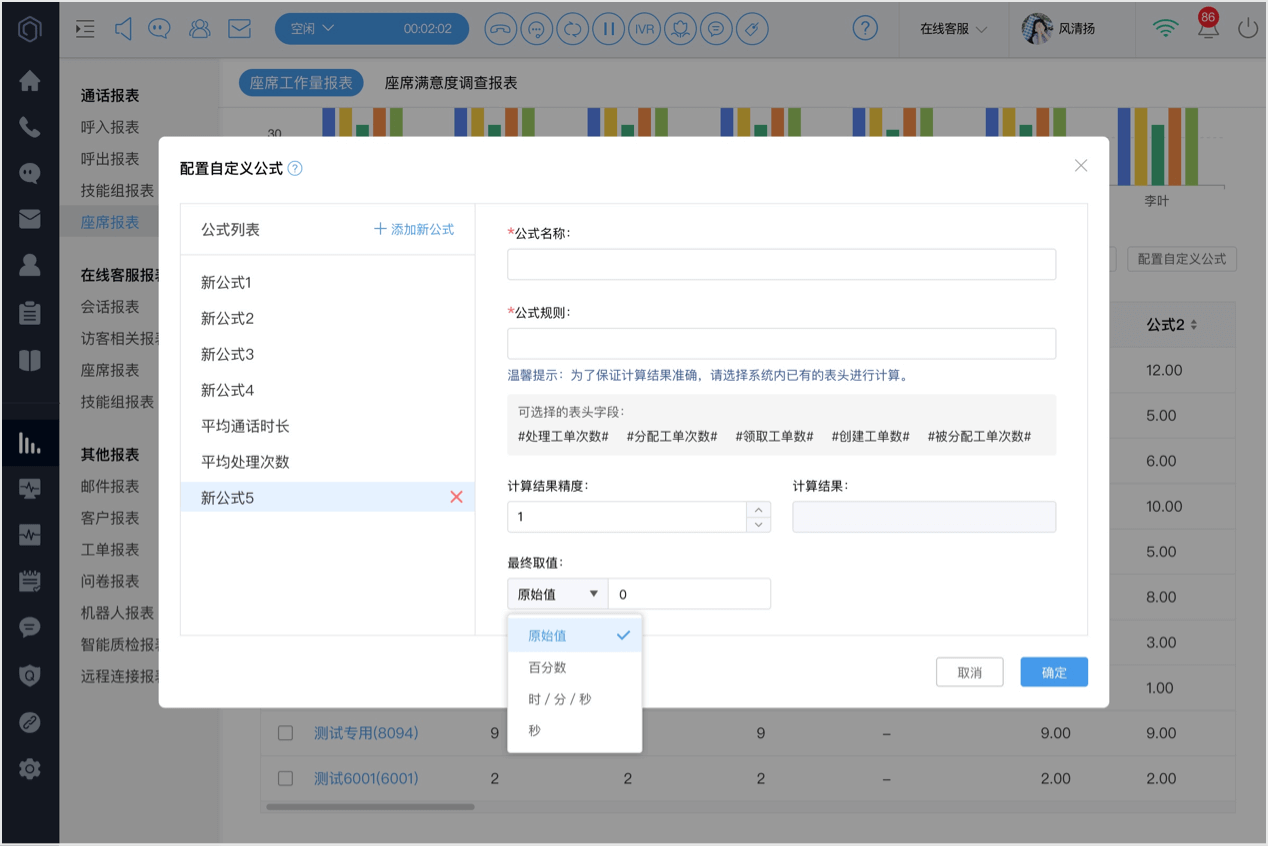Open the book knowledge icon in left sidebar
This screenshot has height=846, width=1268.
[x=30, y=360]
